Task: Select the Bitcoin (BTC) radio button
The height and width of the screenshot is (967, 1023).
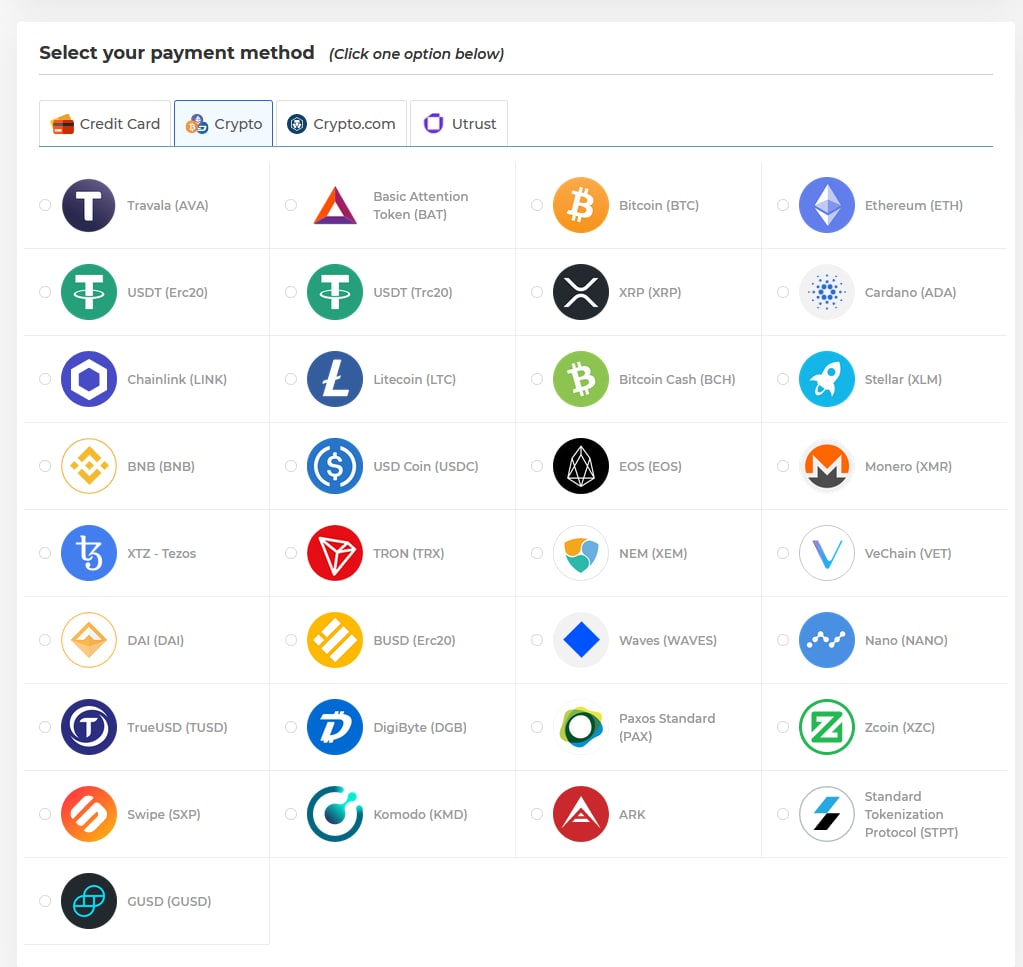Action: point(537,205)
